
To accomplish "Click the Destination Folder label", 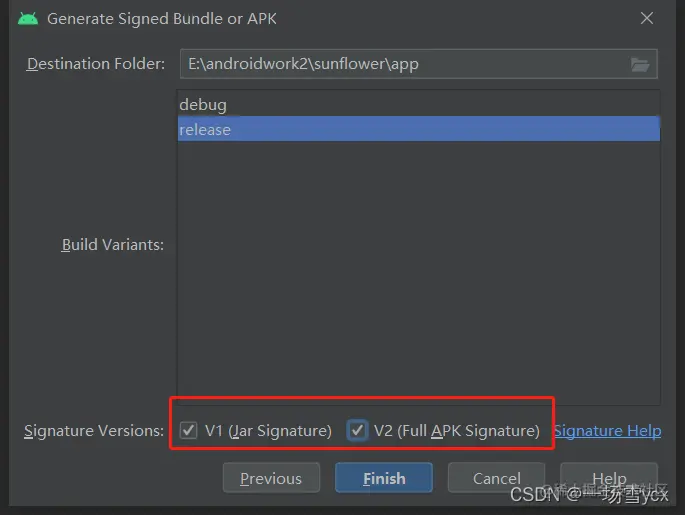I will [x=96, y=64].
